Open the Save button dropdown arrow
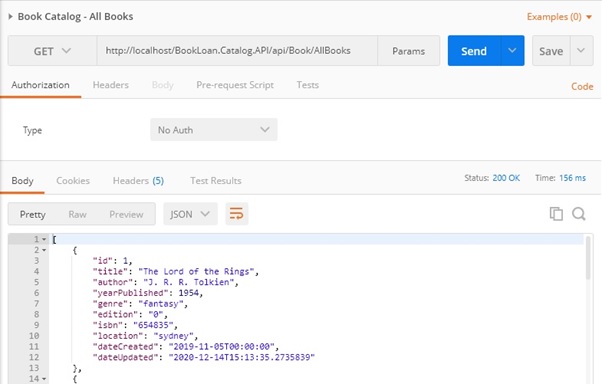The width and height of the screenshot is (602, 384). coord(581,51)
